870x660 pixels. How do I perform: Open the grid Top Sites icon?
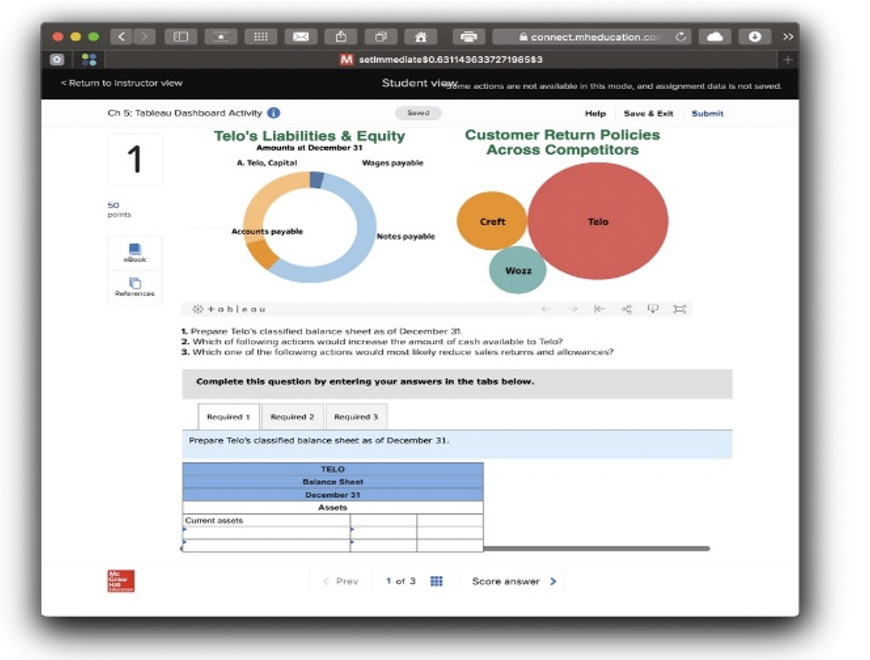click(x=261, y=37)
